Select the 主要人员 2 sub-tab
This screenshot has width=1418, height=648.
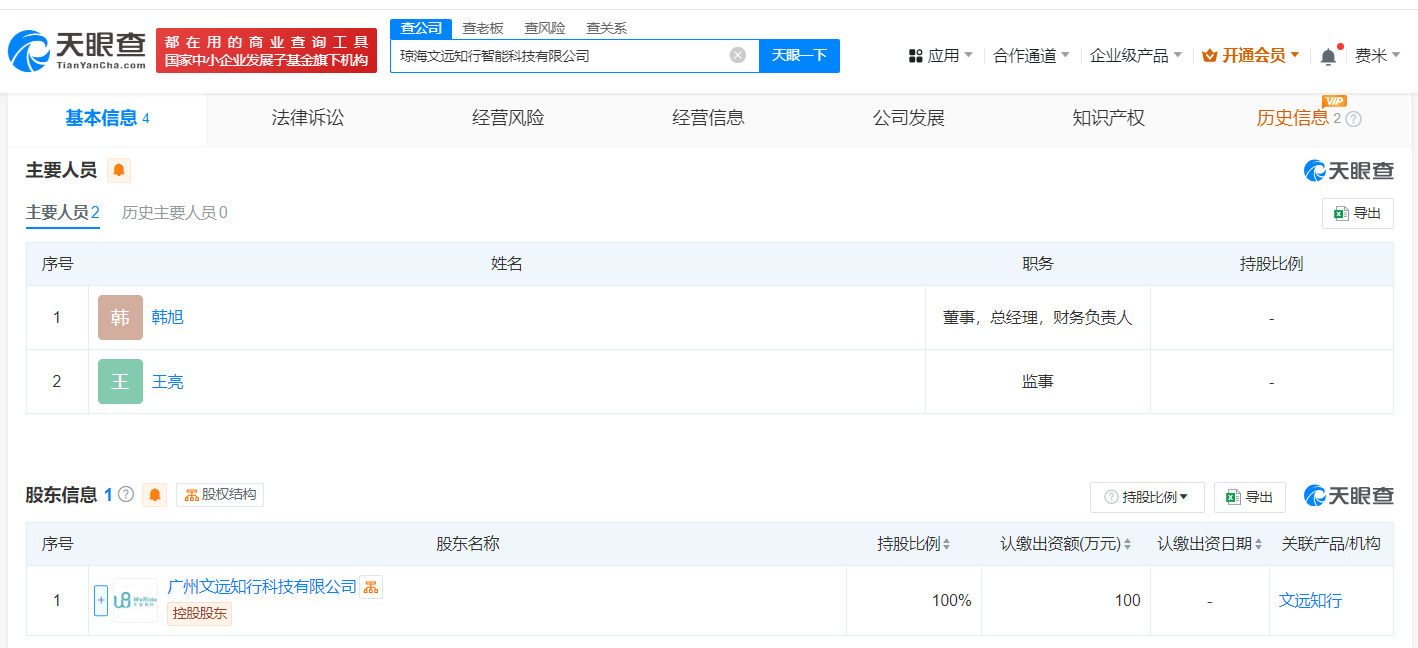[63, 212]
